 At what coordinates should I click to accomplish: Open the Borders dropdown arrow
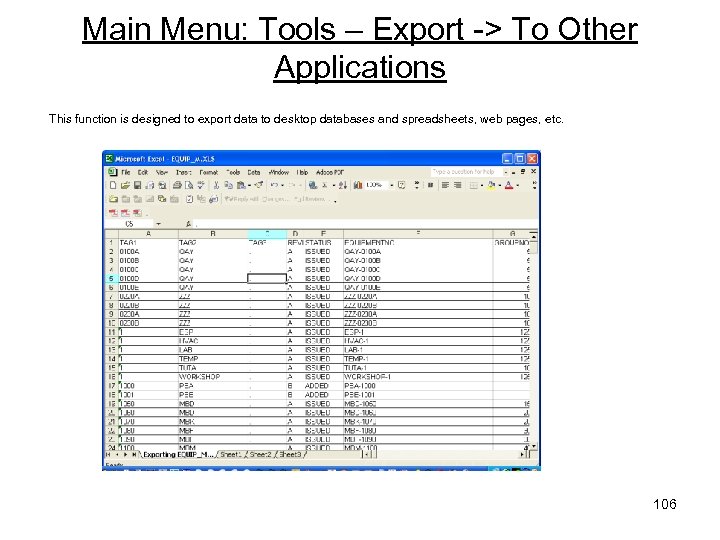(482, 185)
